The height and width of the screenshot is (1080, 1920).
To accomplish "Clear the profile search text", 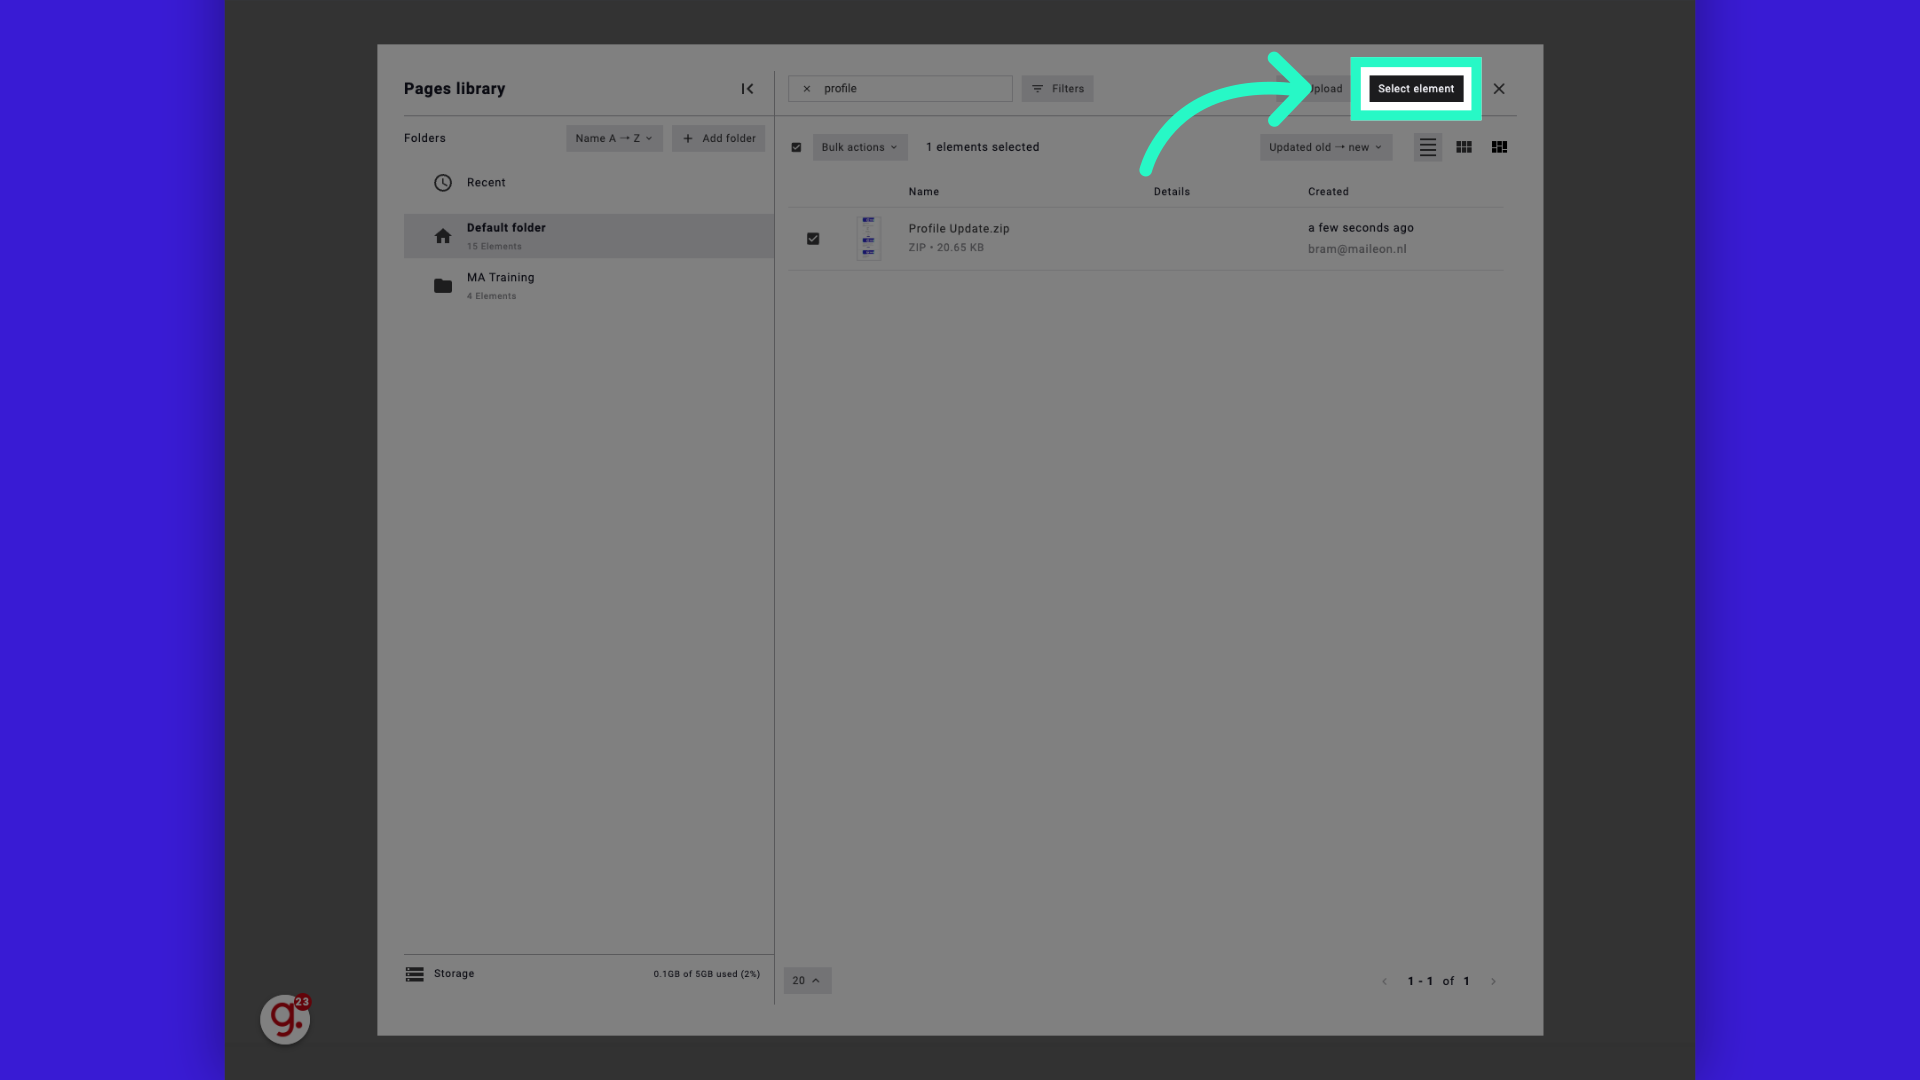I will click(807, 89).
